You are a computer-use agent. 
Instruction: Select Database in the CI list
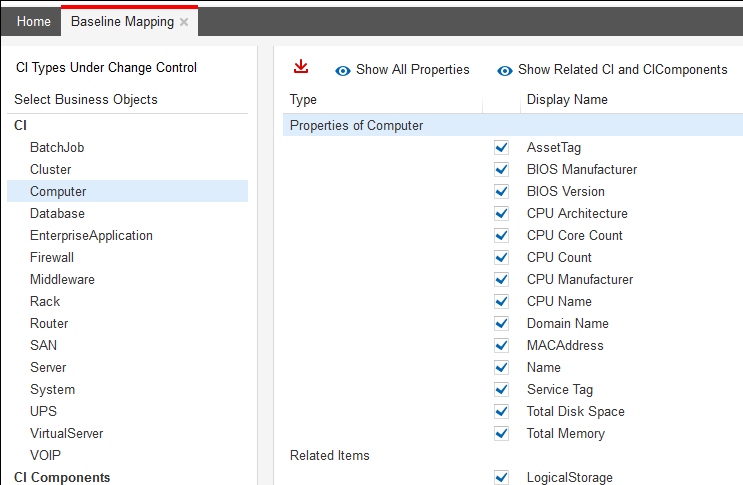point(57,214)
